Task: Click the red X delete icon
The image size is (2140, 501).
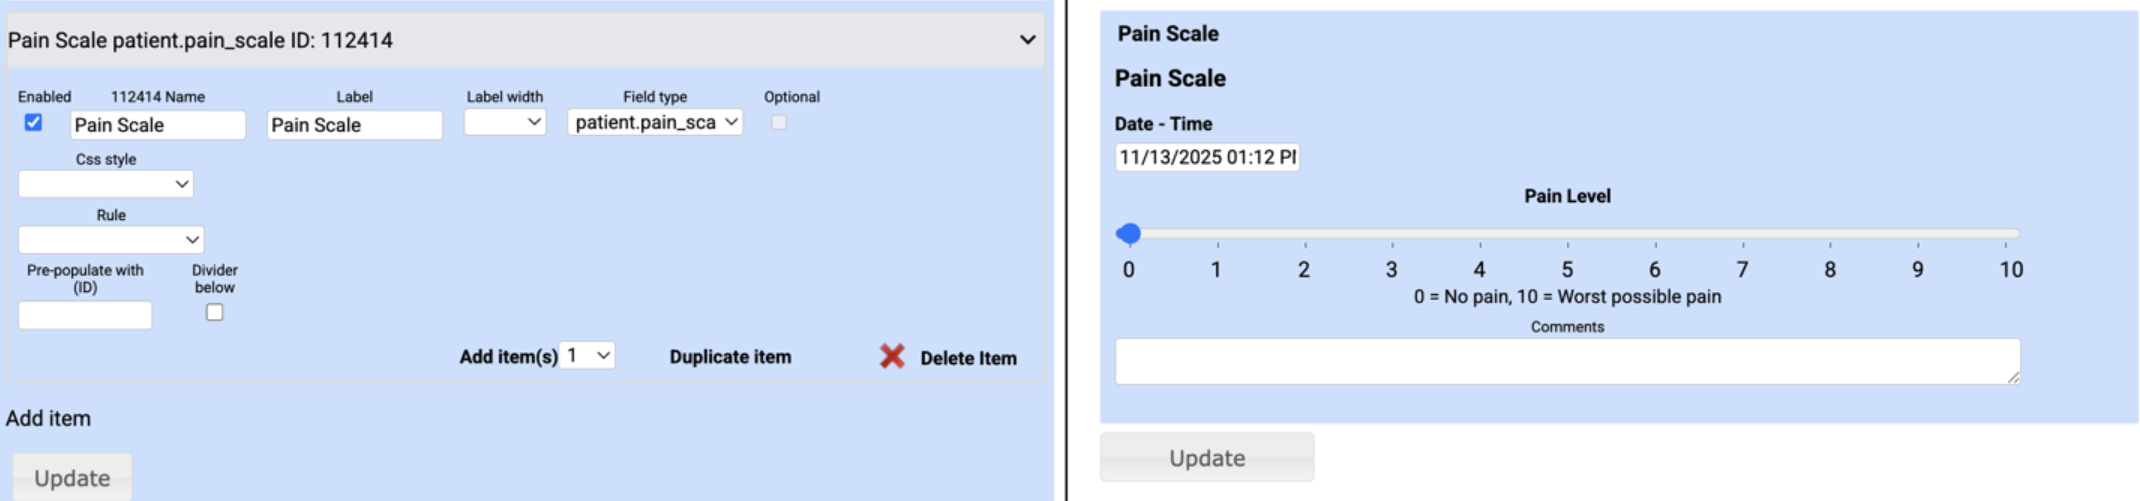Action: click(x=892, y=356)
